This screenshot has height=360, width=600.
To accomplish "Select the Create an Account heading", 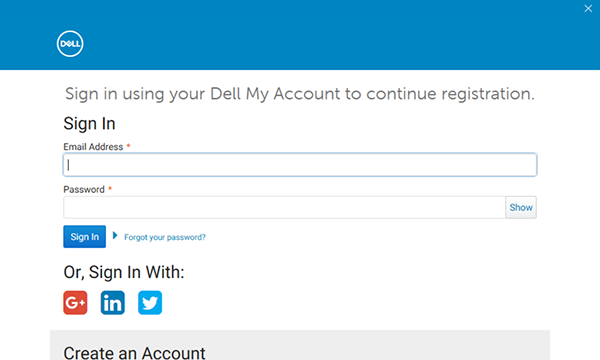I will click(x=134, y=353).
